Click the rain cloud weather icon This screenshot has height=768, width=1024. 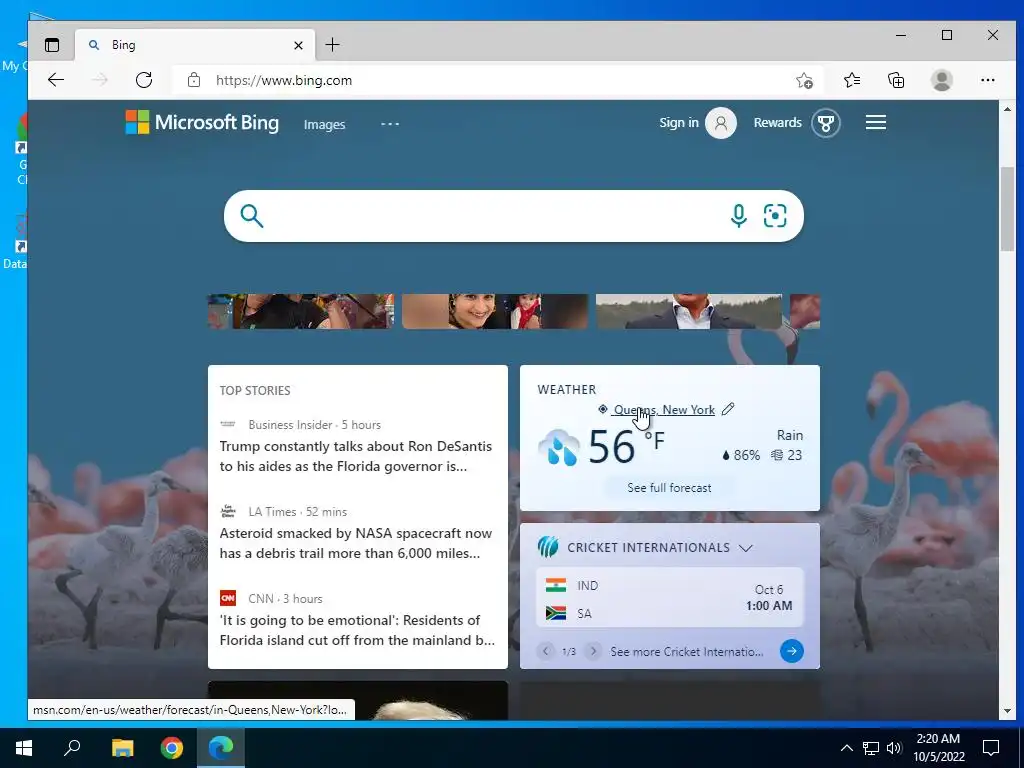pyautogui.click(x=559, y=447)
